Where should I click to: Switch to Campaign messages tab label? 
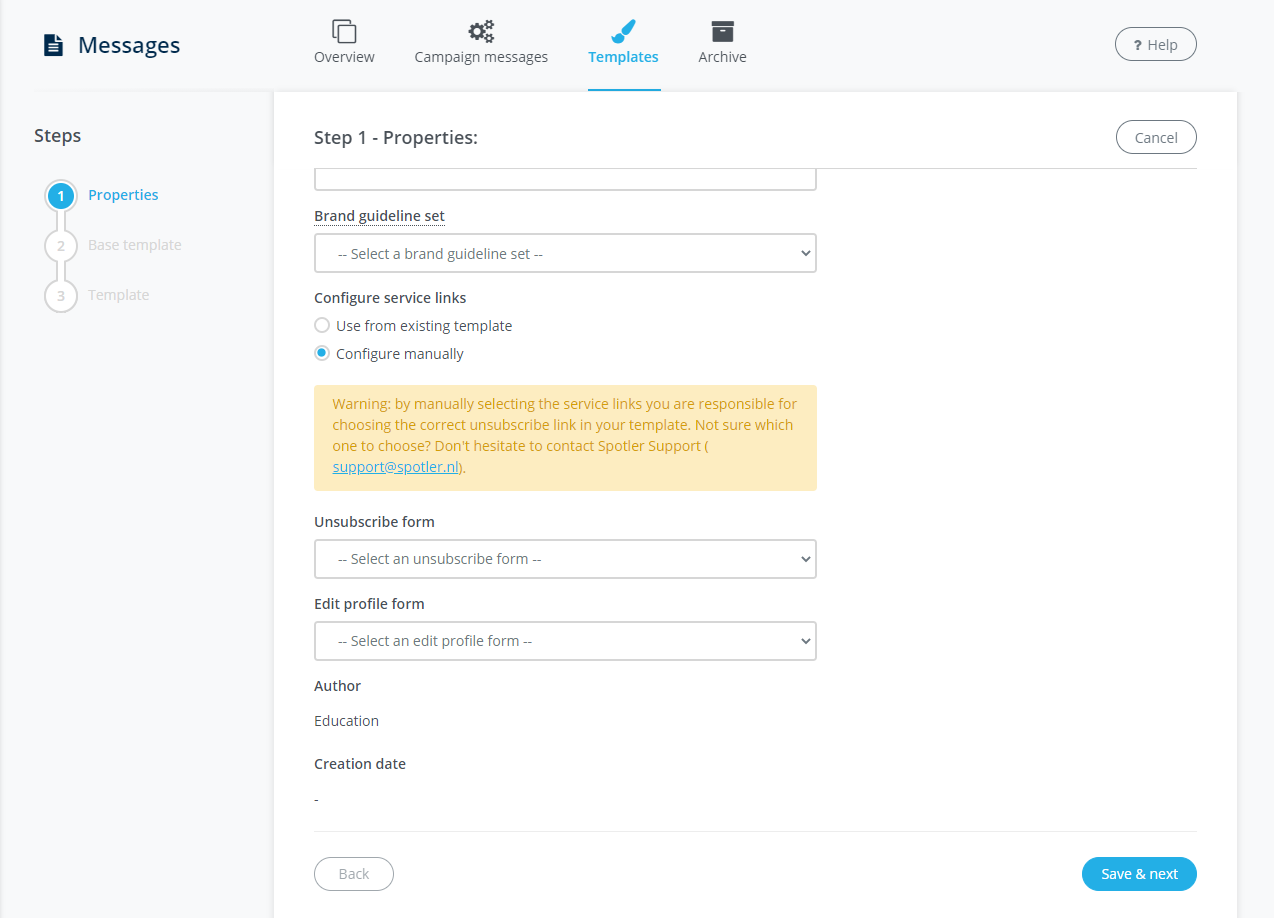(481, 57)
